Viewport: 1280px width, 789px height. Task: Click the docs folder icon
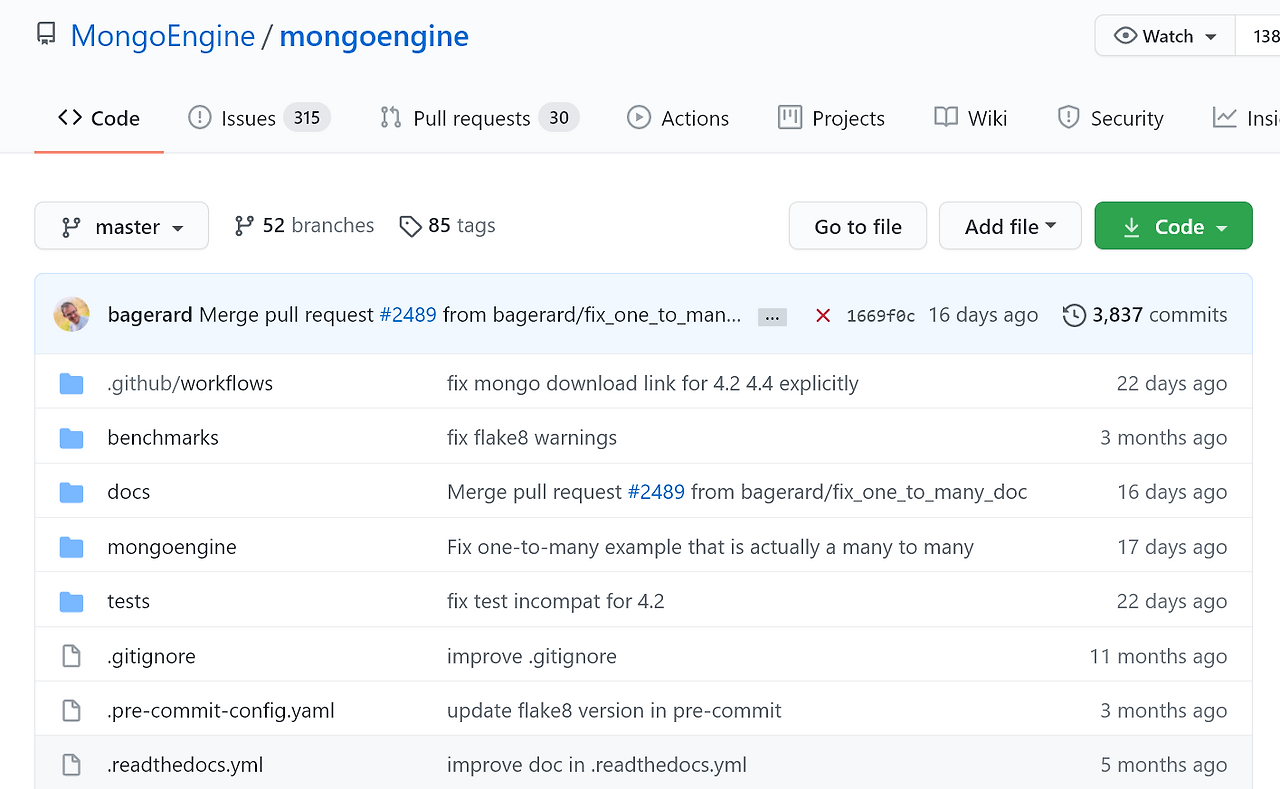point(71,491)
